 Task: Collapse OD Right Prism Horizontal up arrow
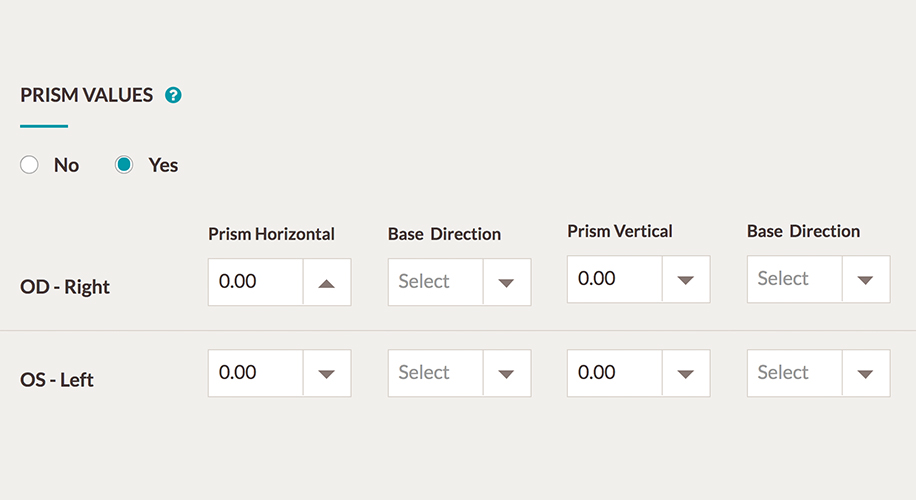tap(327, 282)
